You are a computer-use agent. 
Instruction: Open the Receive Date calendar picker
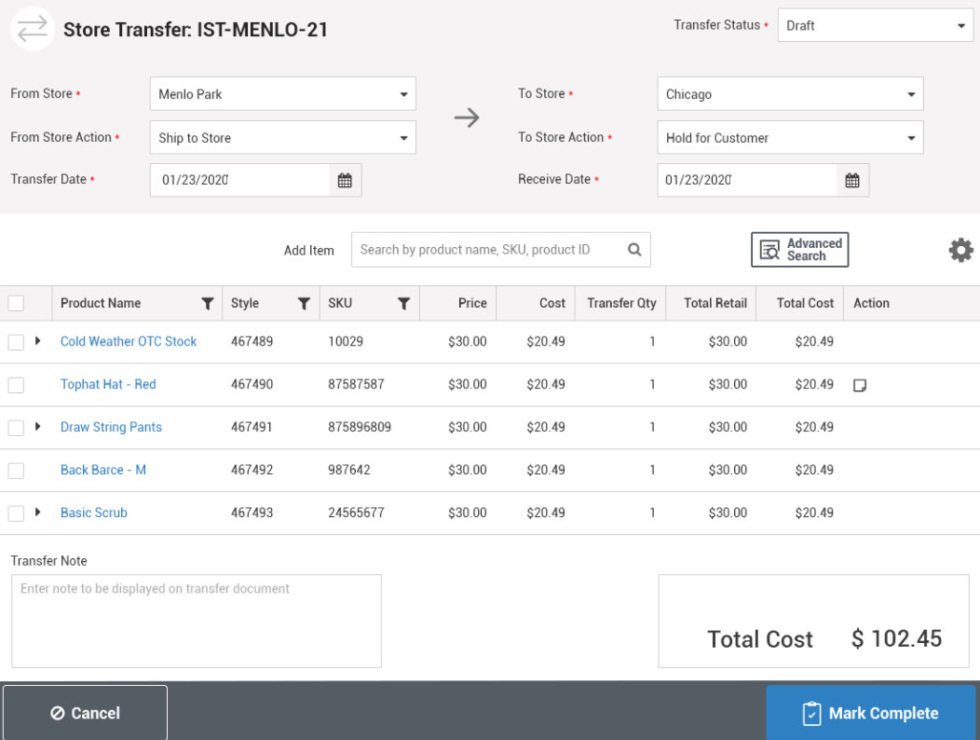[852, 180]
